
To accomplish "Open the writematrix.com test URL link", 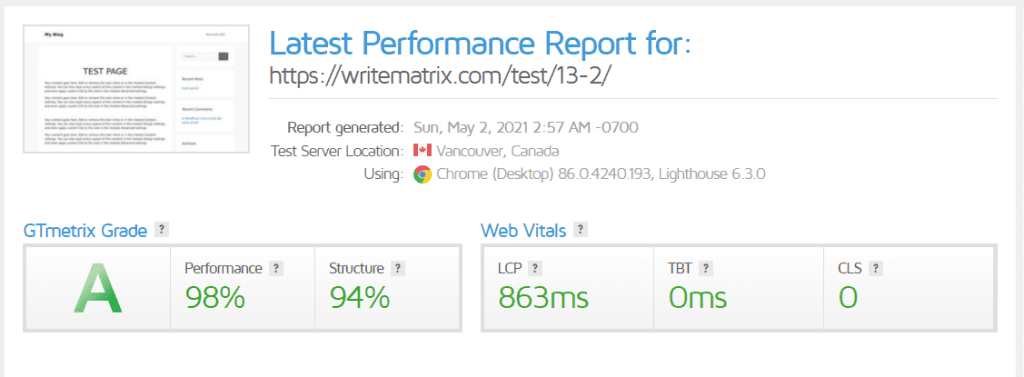I will (440, 76).
